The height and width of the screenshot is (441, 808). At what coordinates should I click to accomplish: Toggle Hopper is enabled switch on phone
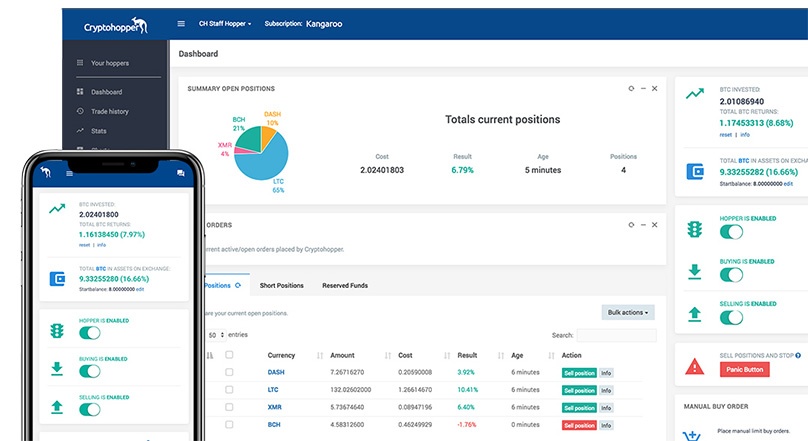pos(90,333)
